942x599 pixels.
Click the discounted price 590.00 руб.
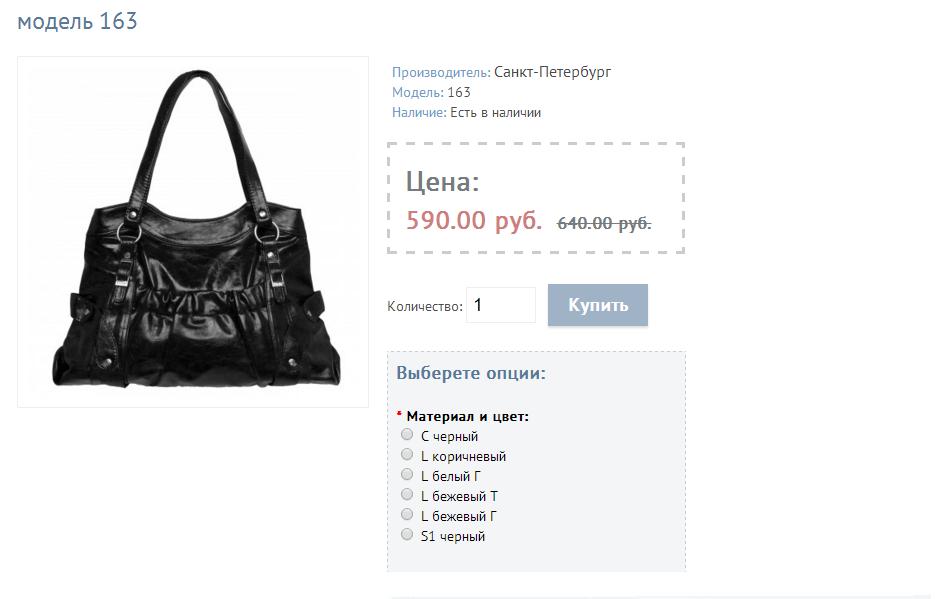click(x=474, y=220)
